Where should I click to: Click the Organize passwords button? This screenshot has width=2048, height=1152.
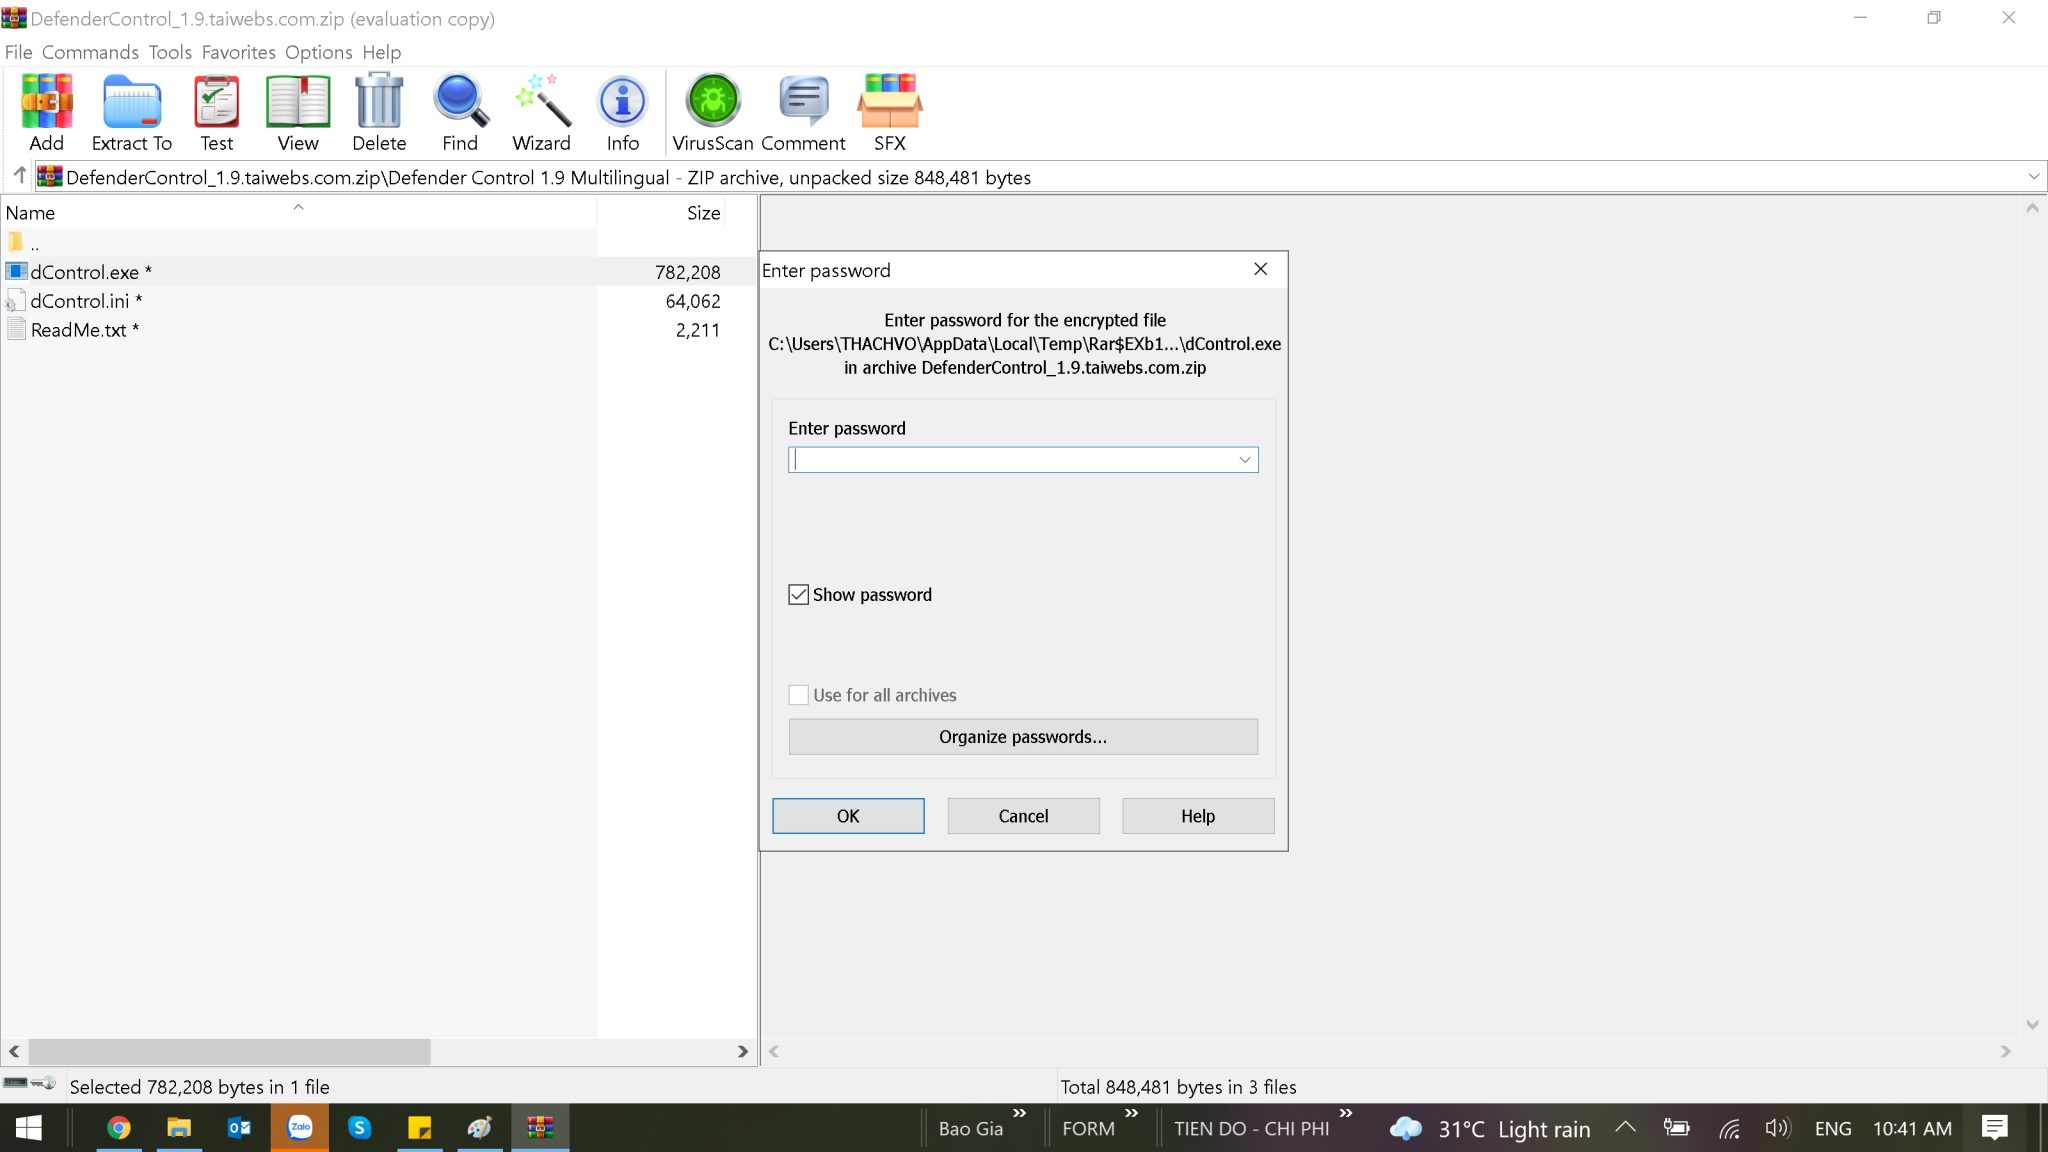pos(1022,737)
